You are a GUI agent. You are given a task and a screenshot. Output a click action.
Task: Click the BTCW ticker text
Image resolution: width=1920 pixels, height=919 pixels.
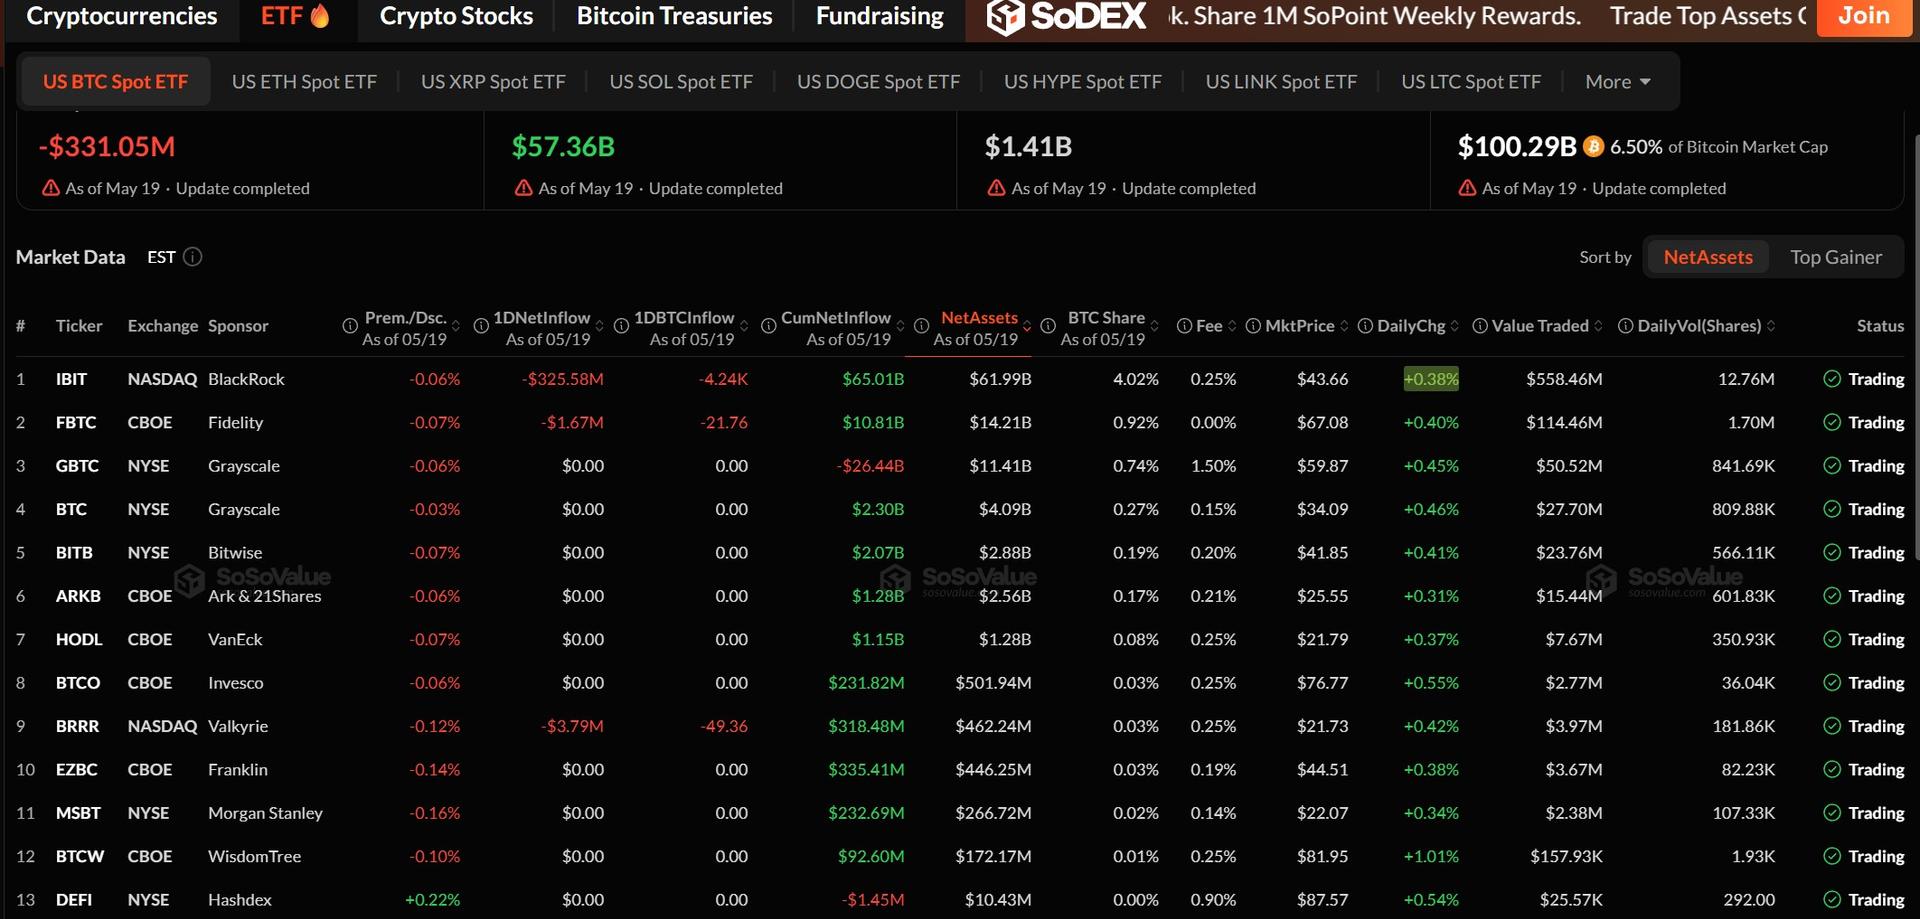(80, 856)
